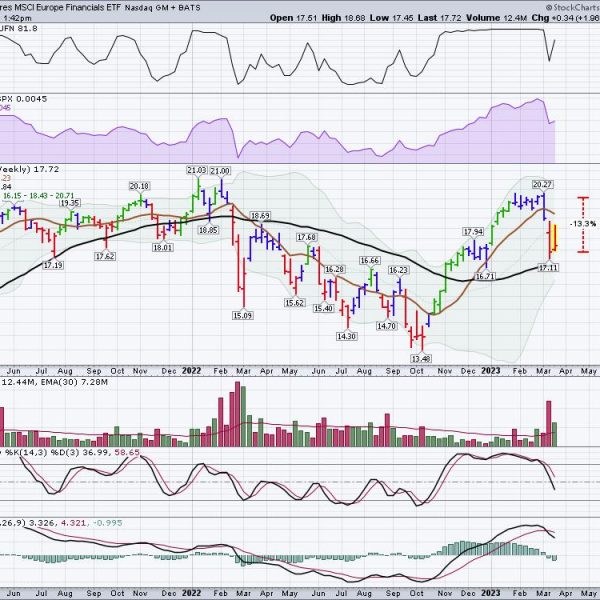This screenshot has width=600, height=600.
Task: Select the 13.48 bottom price label
Action: [x=421, y=359]
